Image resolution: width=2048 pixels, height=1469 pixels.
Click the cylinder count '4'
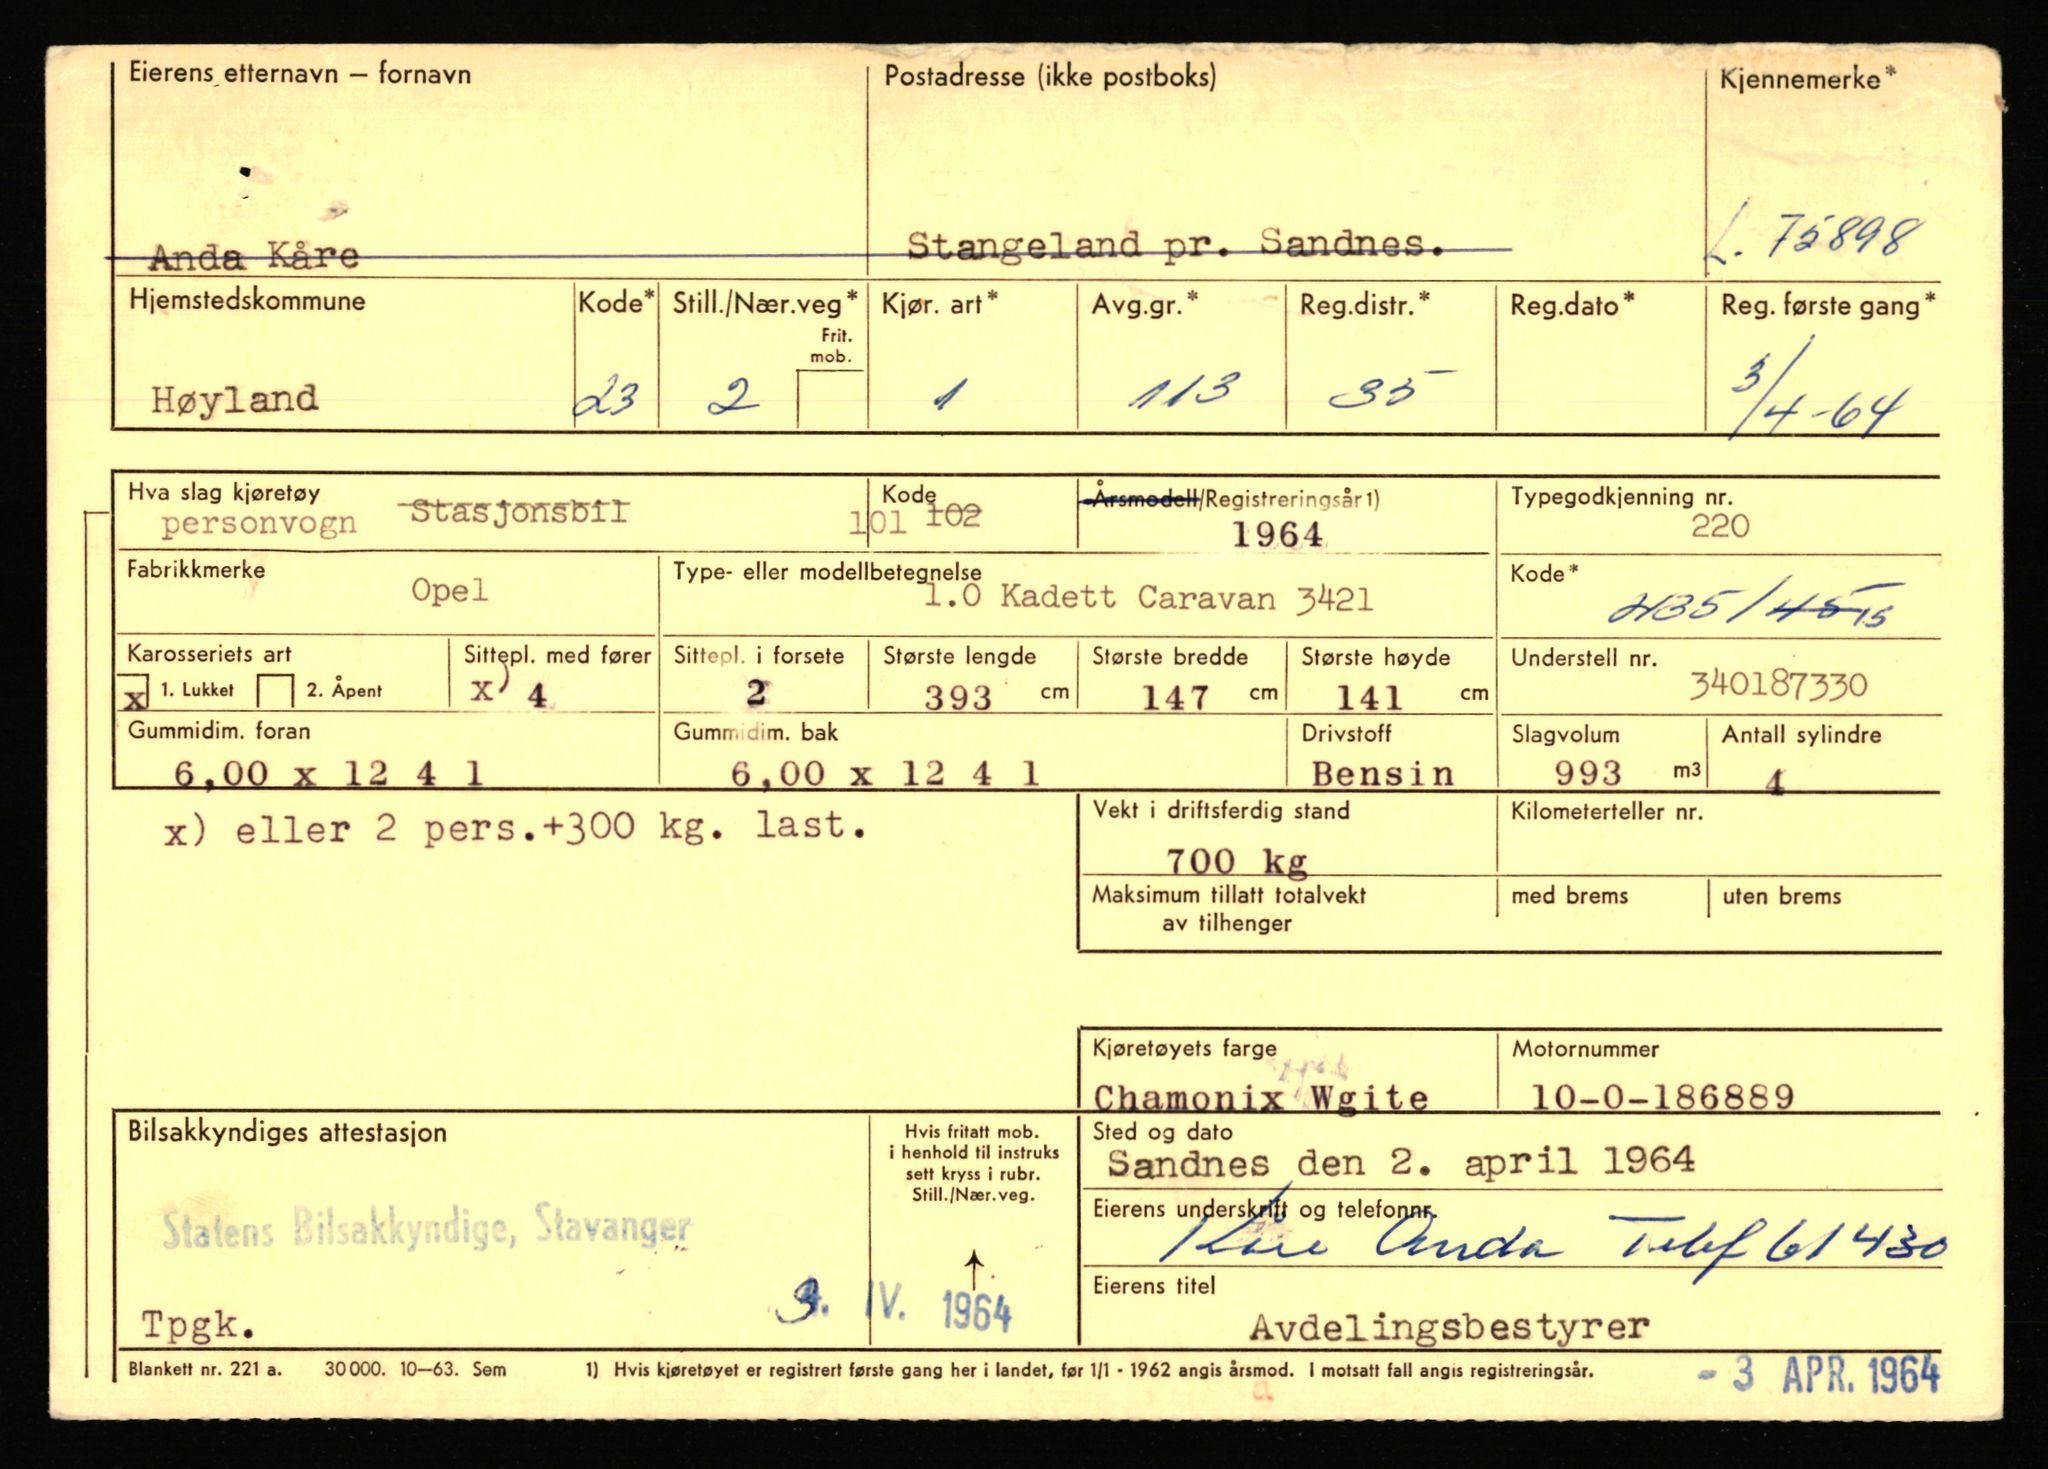click(1775, 782)
